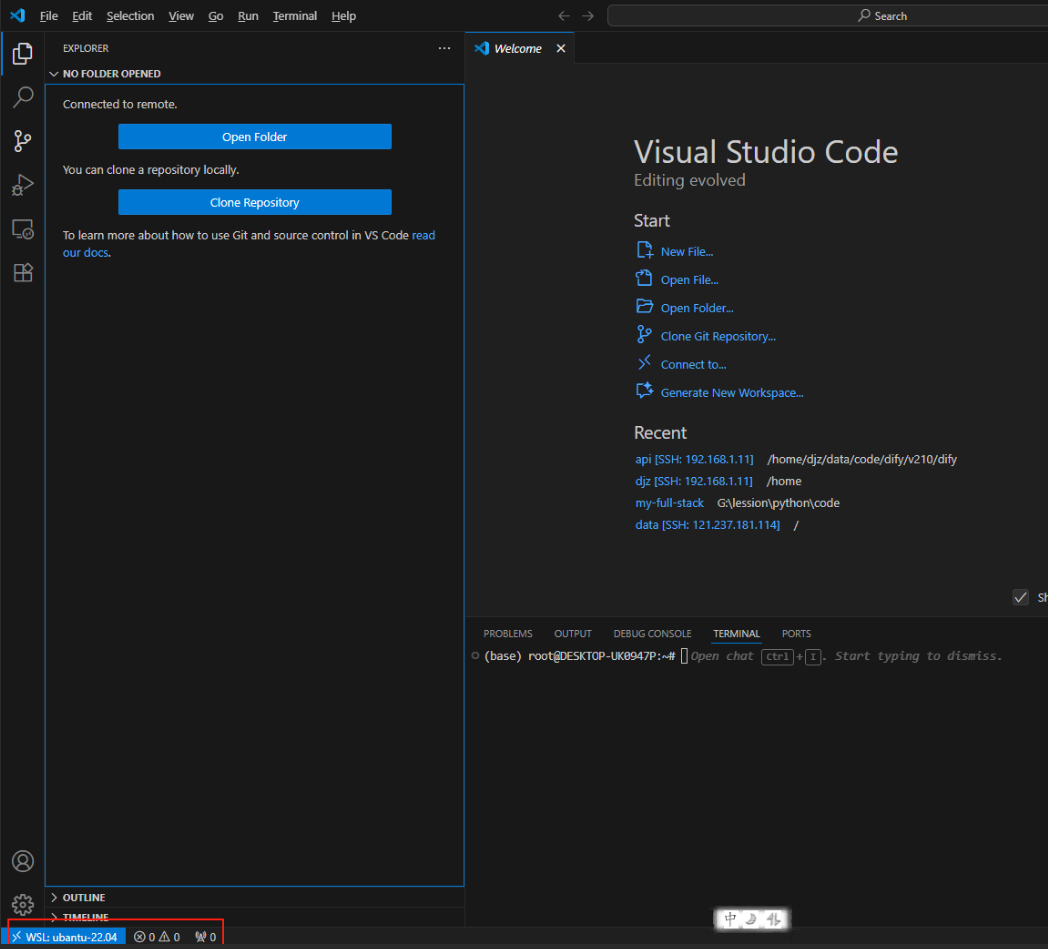Go forward with the right arrow
Screen dimensions: 1048x949
pos(587,15)
